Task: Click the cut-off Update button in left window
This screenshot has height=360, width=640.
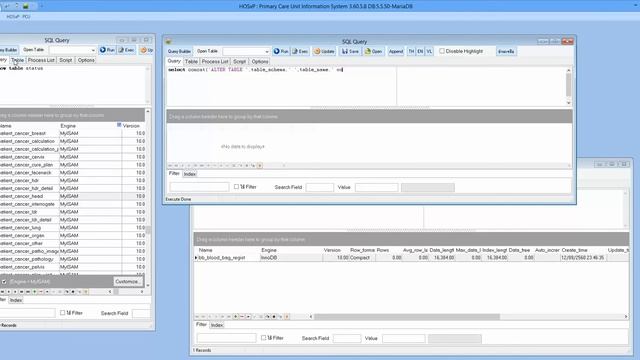Action: tap(147, 50)
